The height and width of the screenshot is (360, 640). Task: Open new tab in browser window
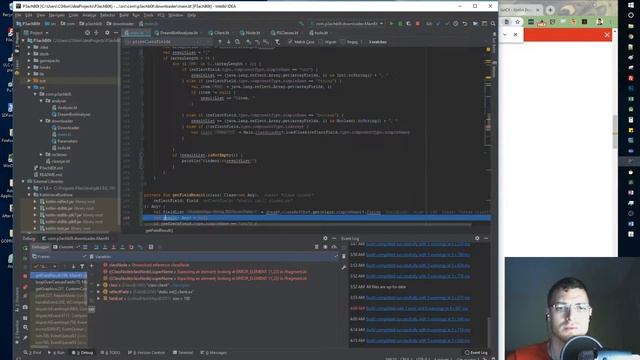[x=550, y=10]
